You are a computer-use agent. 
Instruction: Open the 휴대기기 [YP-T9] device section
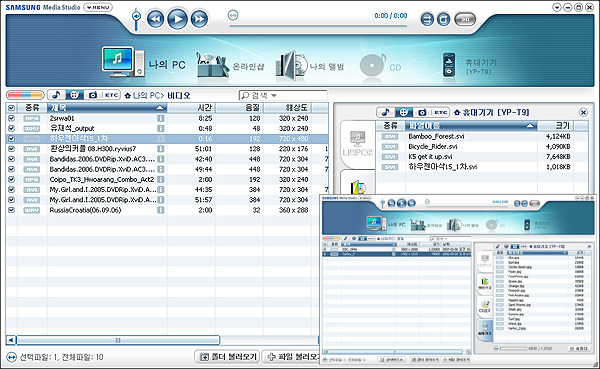[470, 66]
